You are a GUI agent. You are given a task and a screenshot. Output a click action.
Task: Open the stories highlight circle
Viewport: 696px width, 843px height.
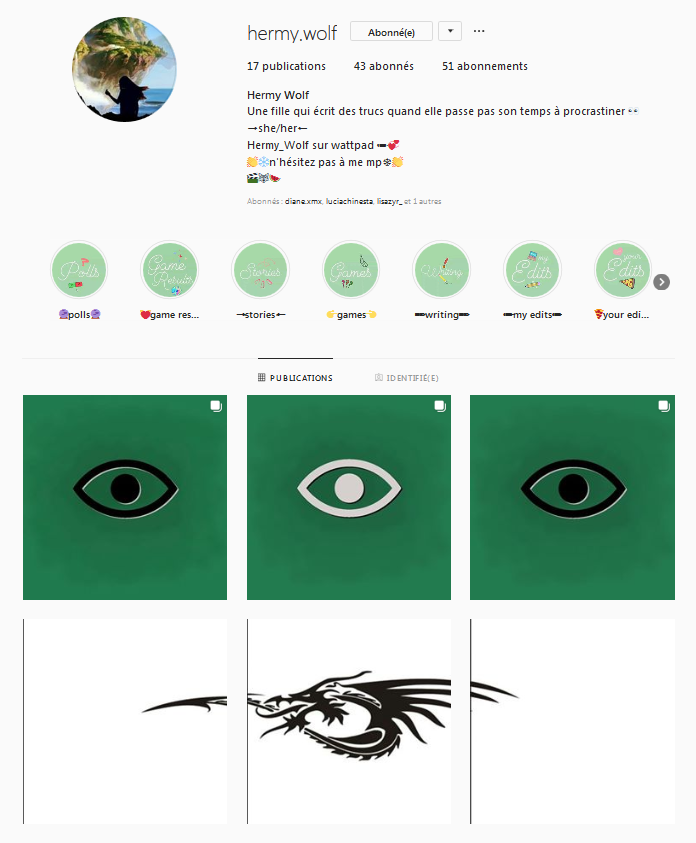[261, 270]
